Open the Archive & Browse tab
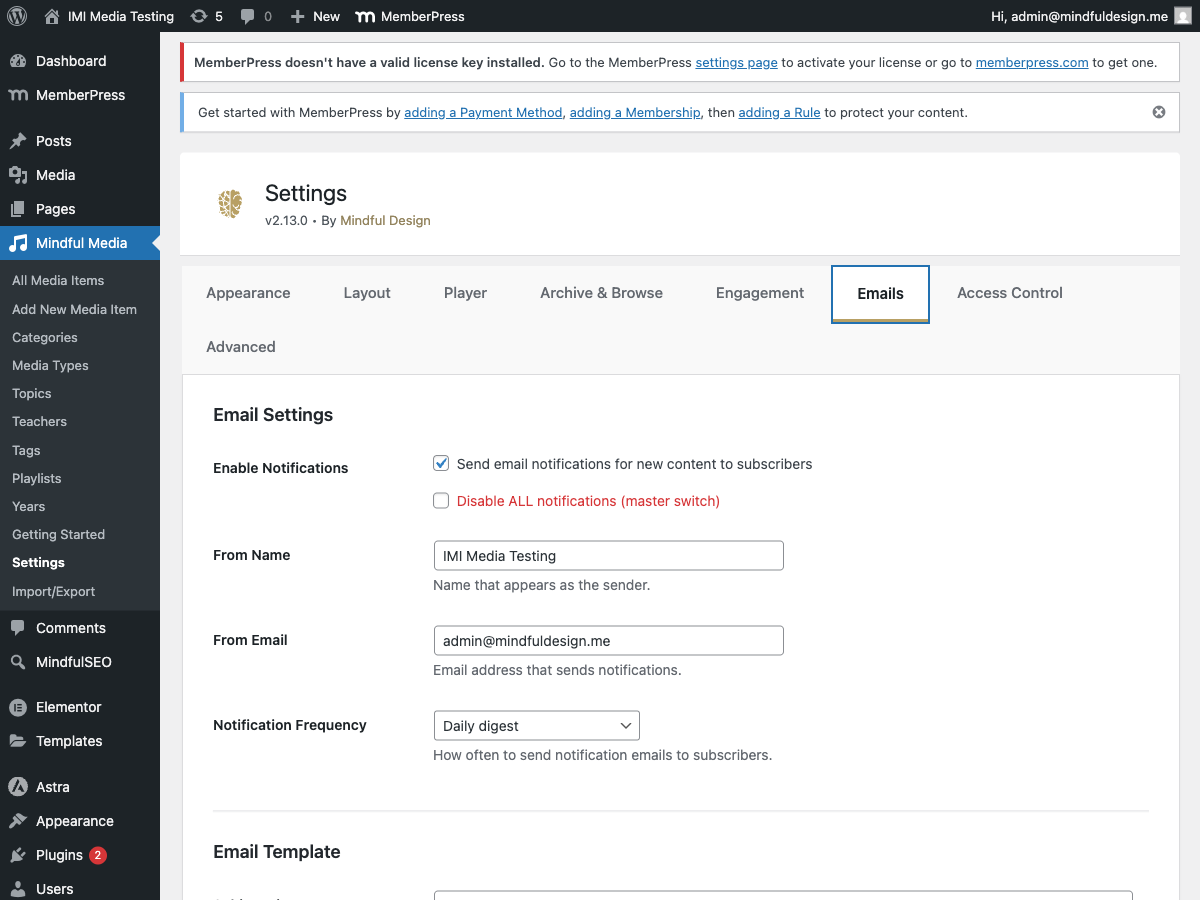The width and height of the screenshot is (1200, 900). click(601, 293)
